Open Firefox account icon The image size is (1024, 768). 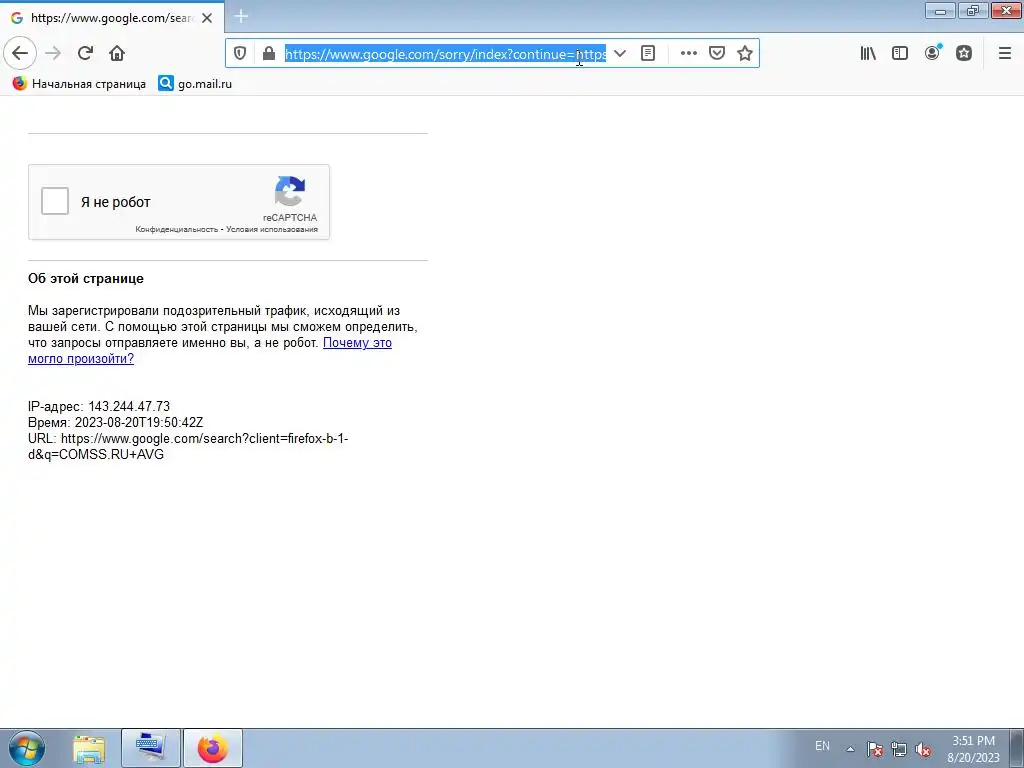tap(933, 53)
